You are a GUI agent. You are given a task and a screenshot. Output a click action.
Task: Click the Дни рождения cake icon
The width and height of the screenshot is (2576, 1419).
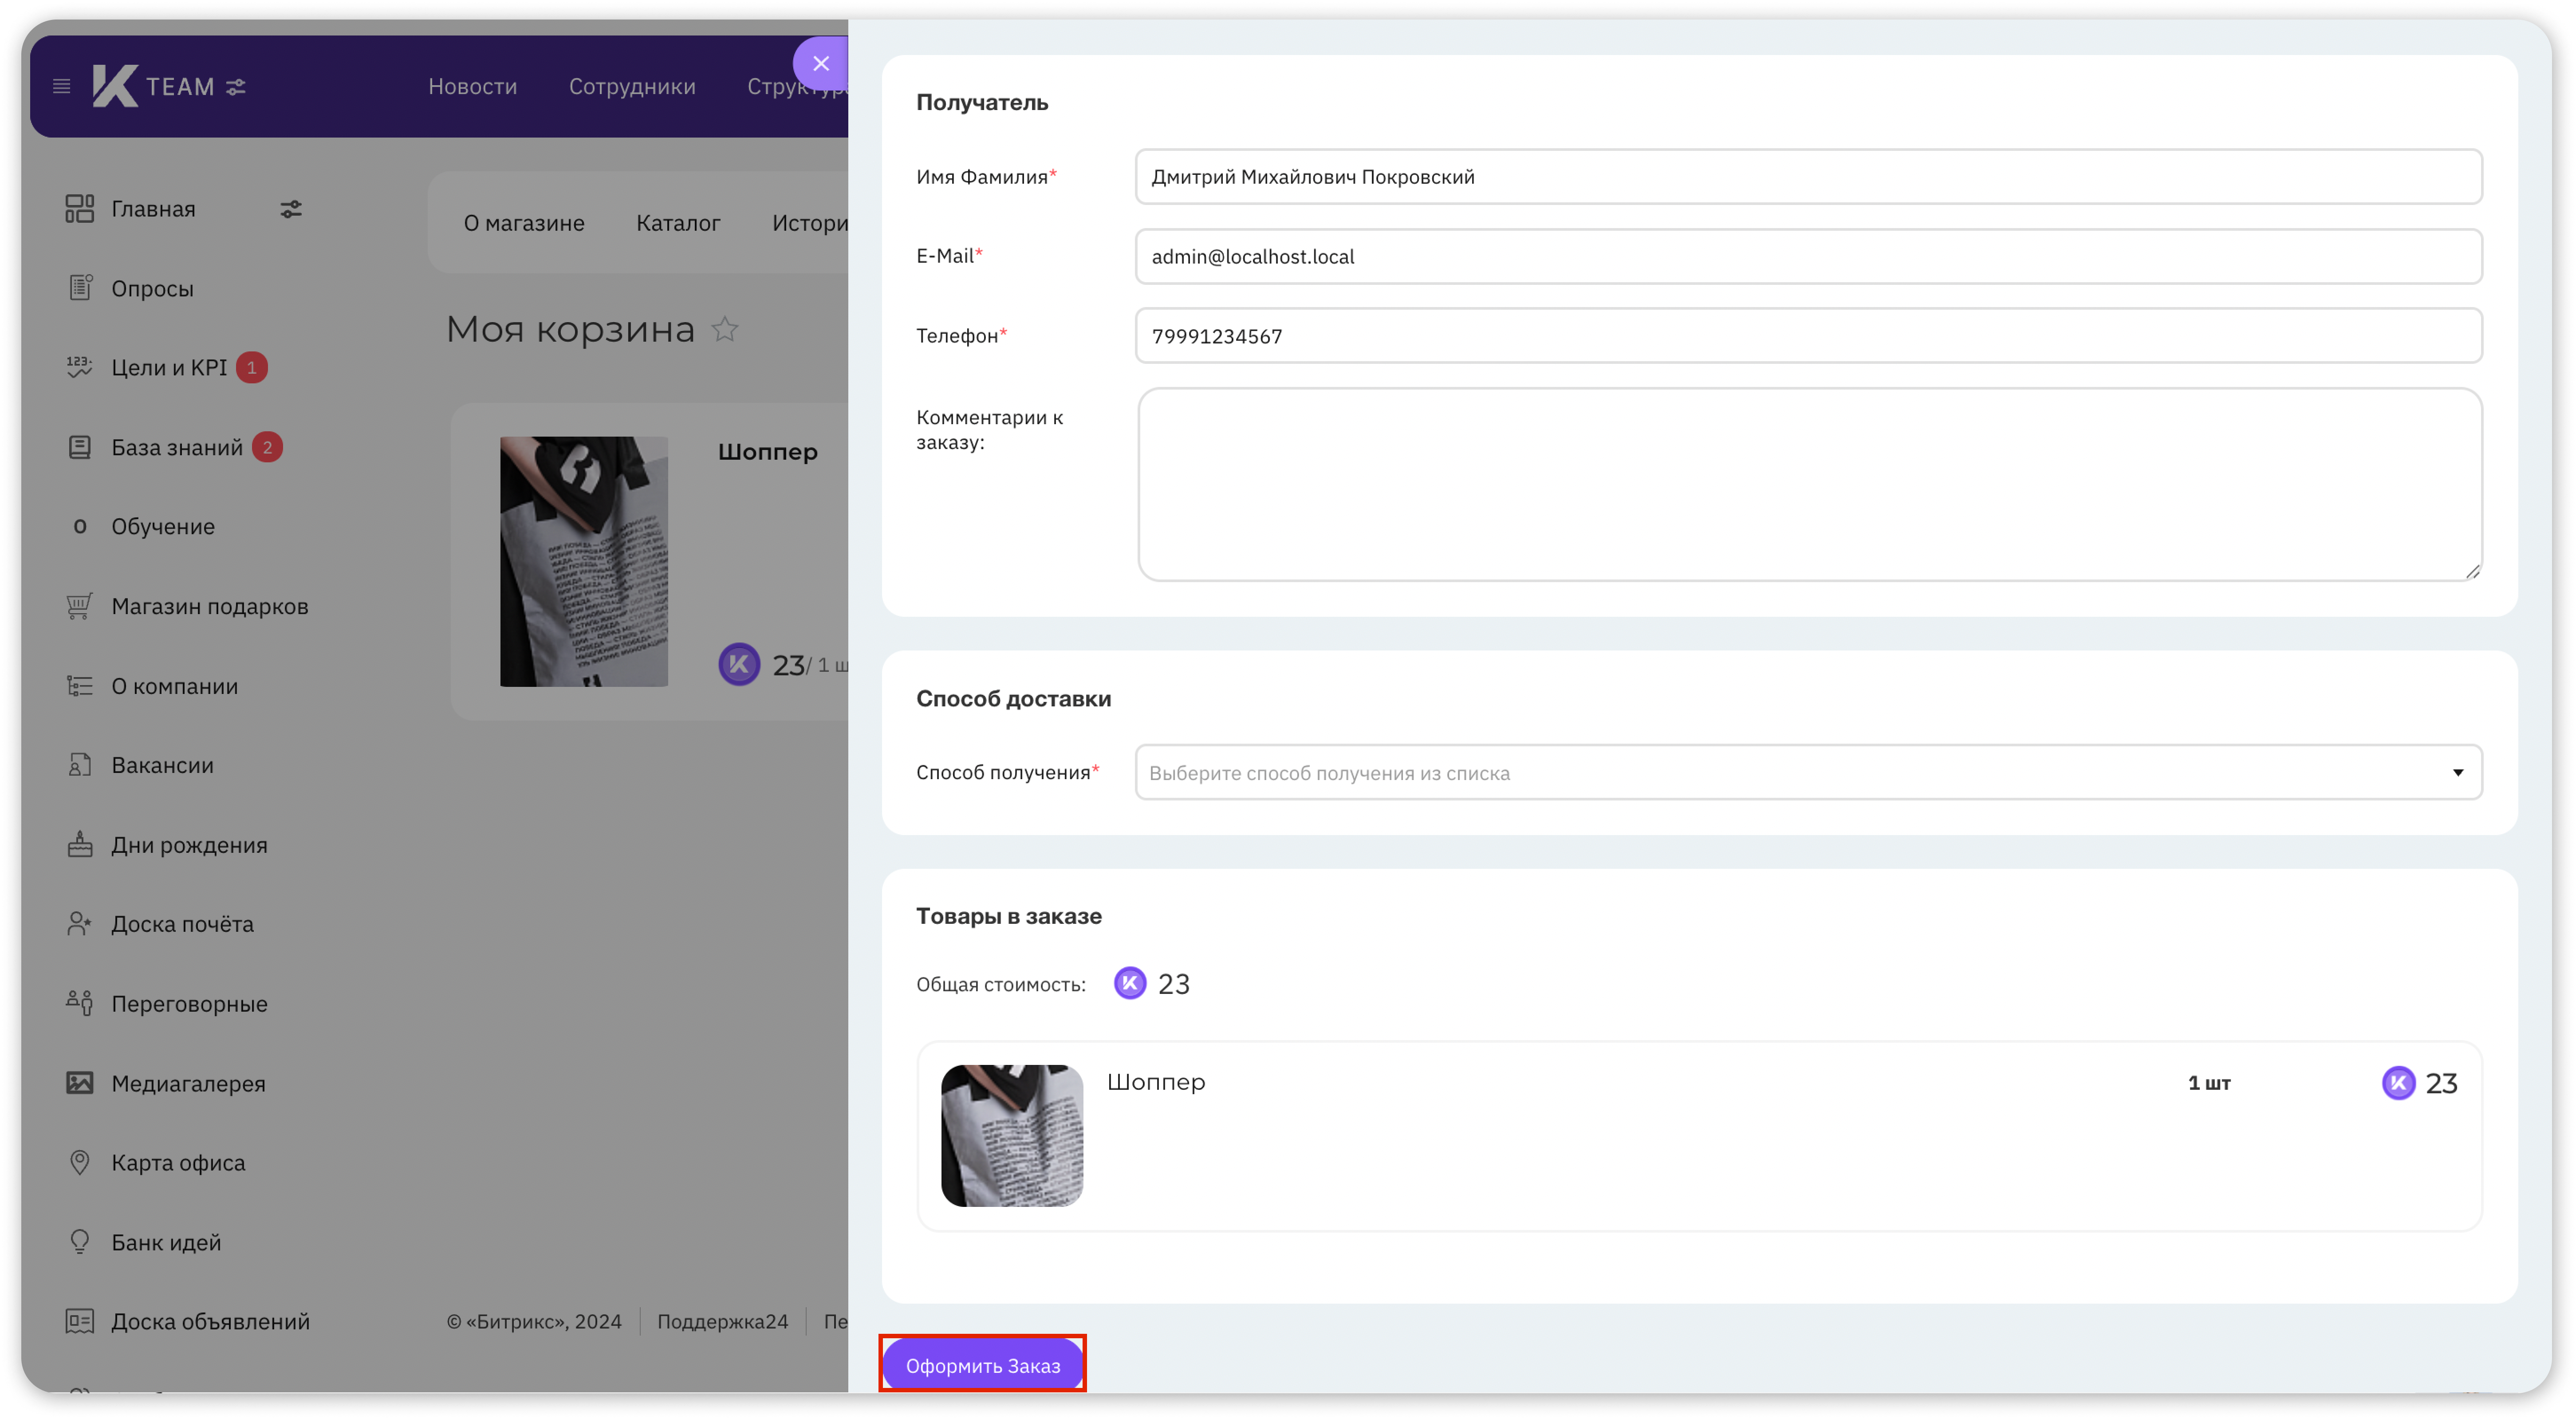click(x=79, y=844)
